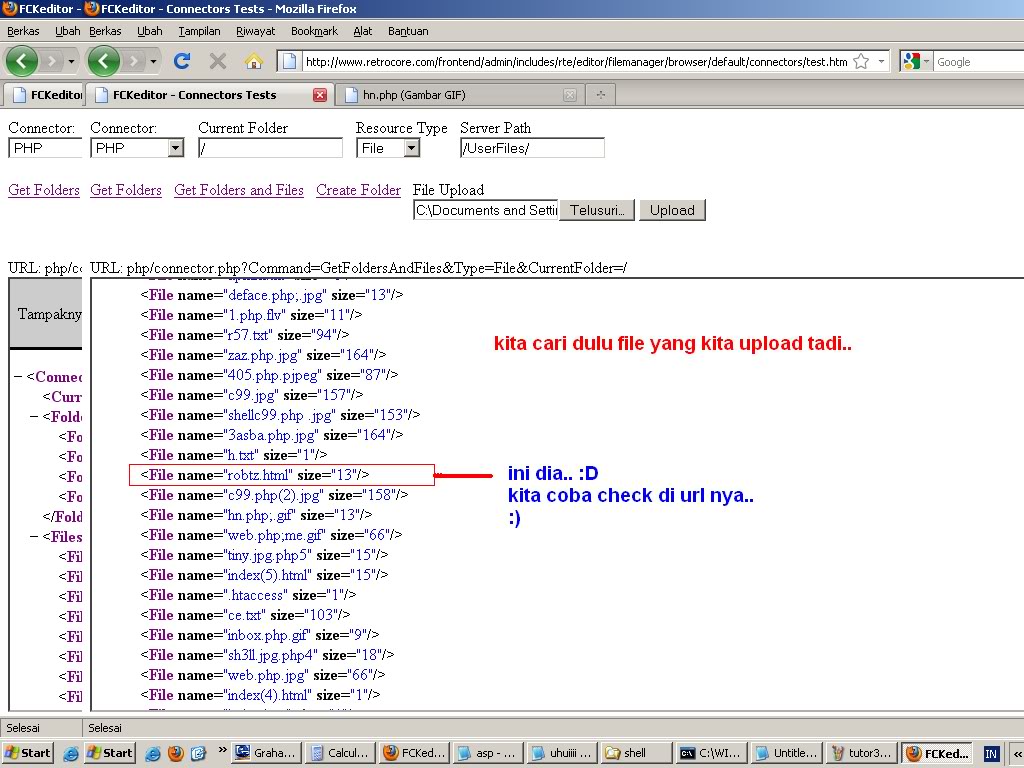Click the Current Folder input field

(270, 148)
